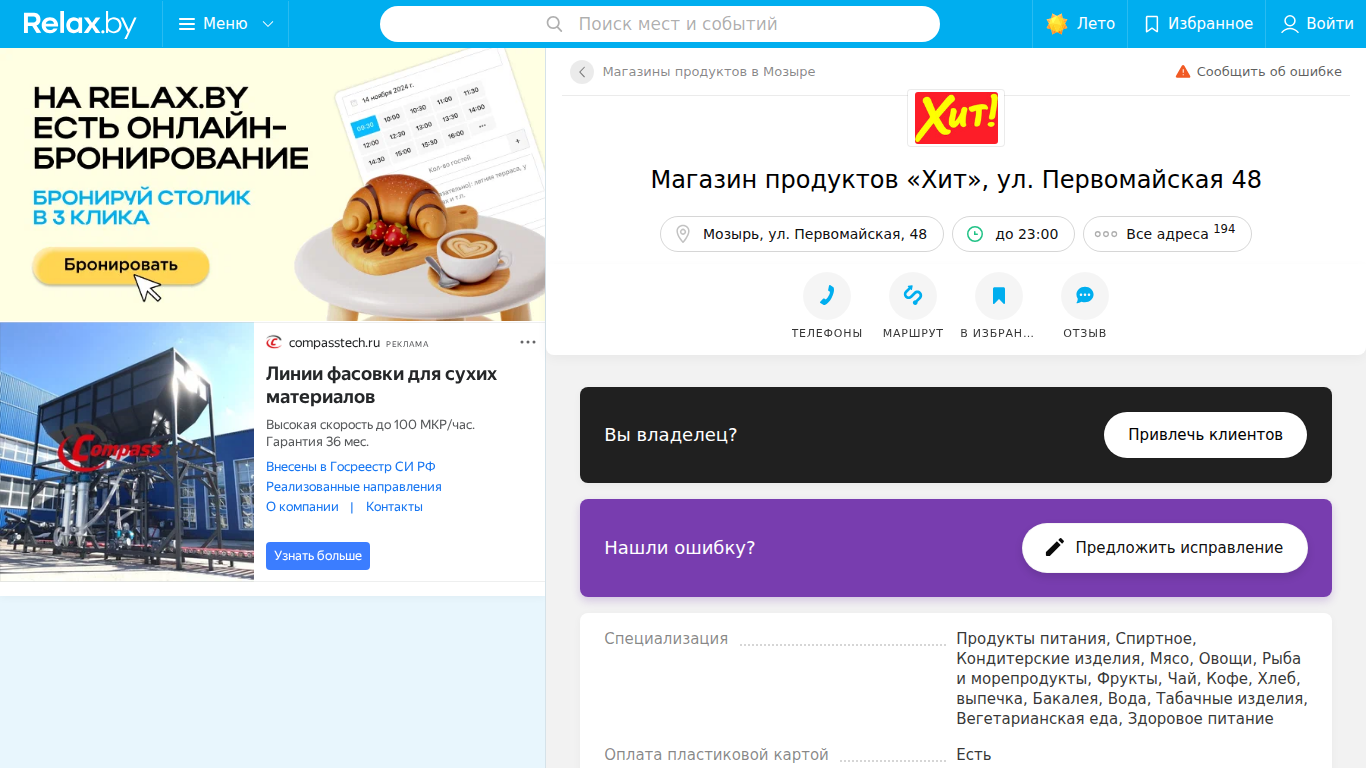Click the Контакты ad link
The height and width of the screenshot is (768, 1366).
394,507
